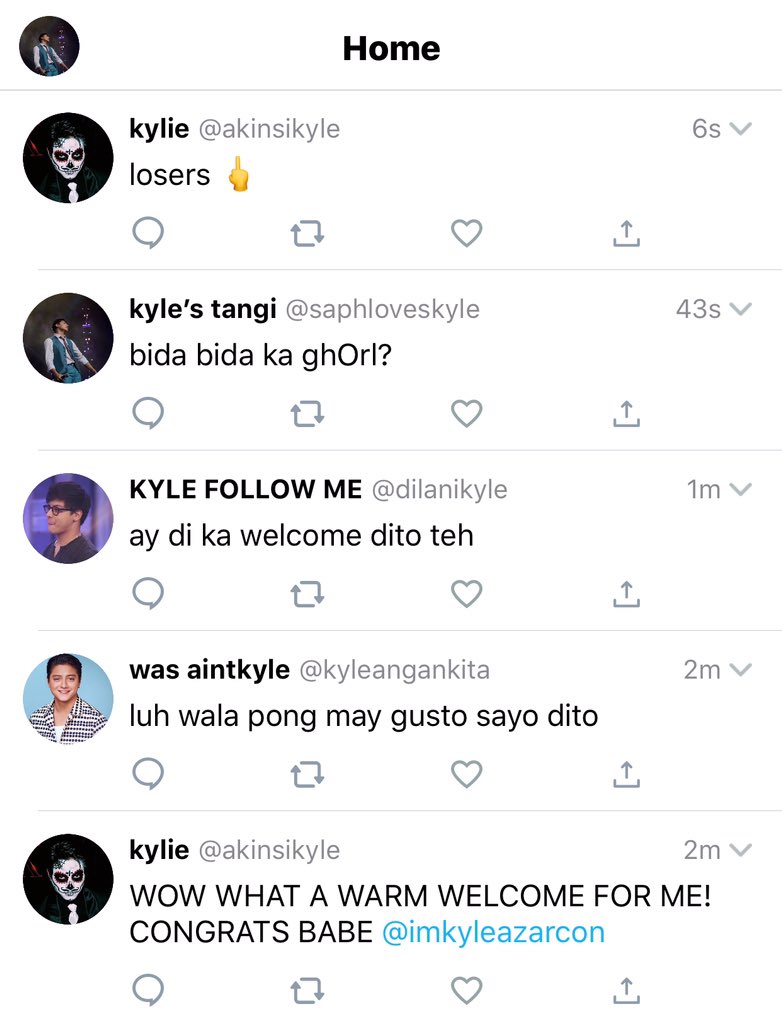The image size is (782, 1024).
Task: Open the kyle's tangi profile name
Action: click(x=203, y=309)
